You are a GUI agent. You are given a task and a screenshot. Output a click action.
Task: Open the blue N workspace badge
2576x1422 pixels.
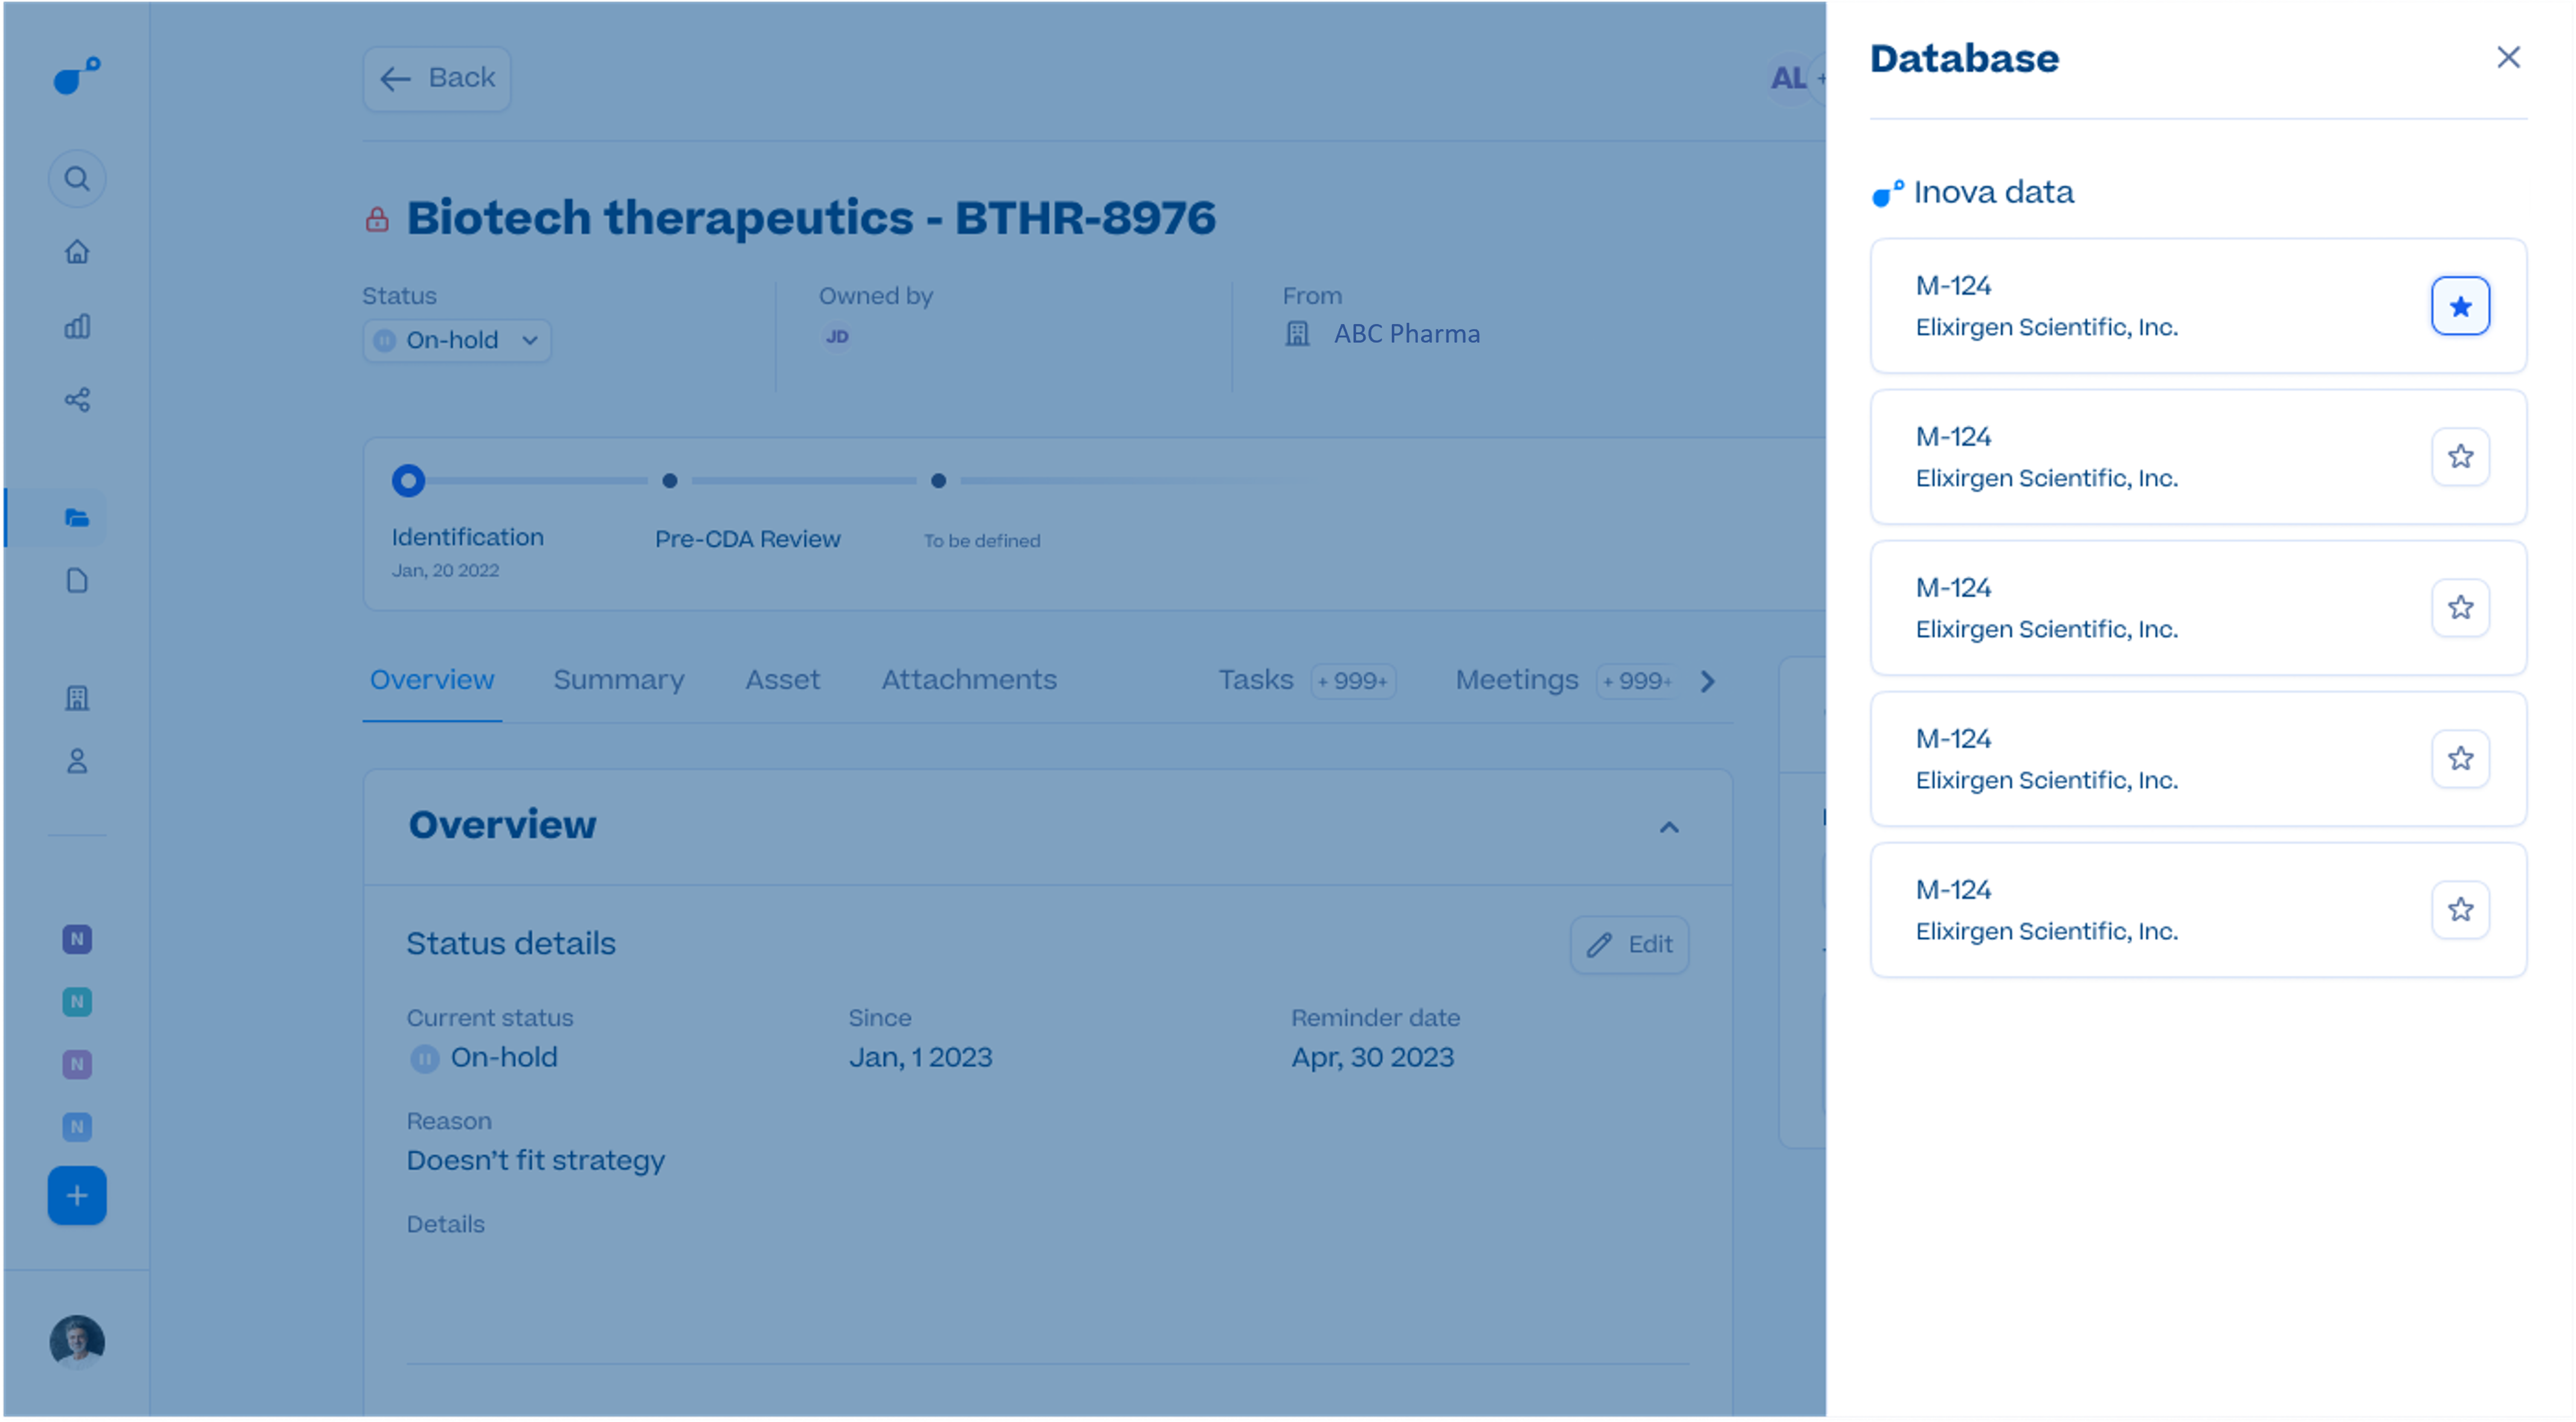(77, 1127)
